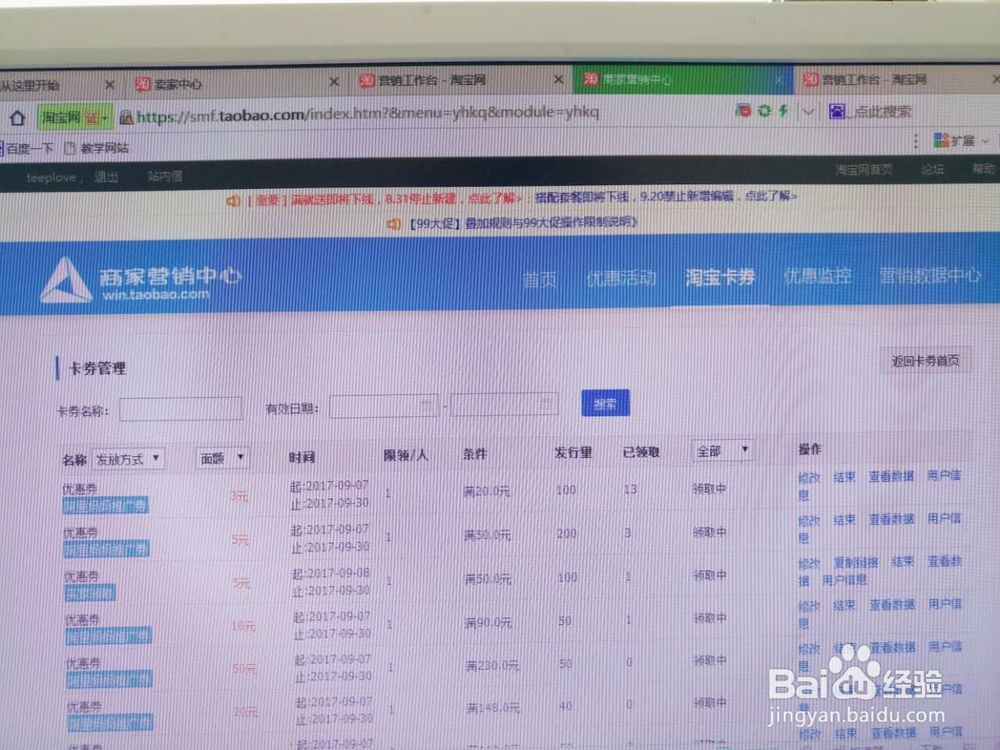
Task: Switch to the green 商家营销中心 tab
Action: (683, 79)
